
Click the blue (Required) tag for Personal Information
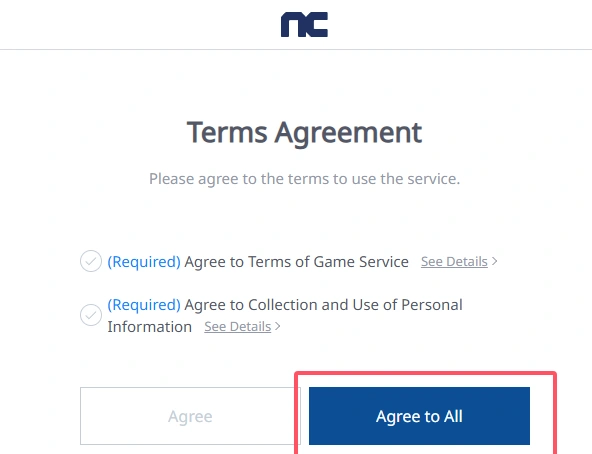point(144,305)
